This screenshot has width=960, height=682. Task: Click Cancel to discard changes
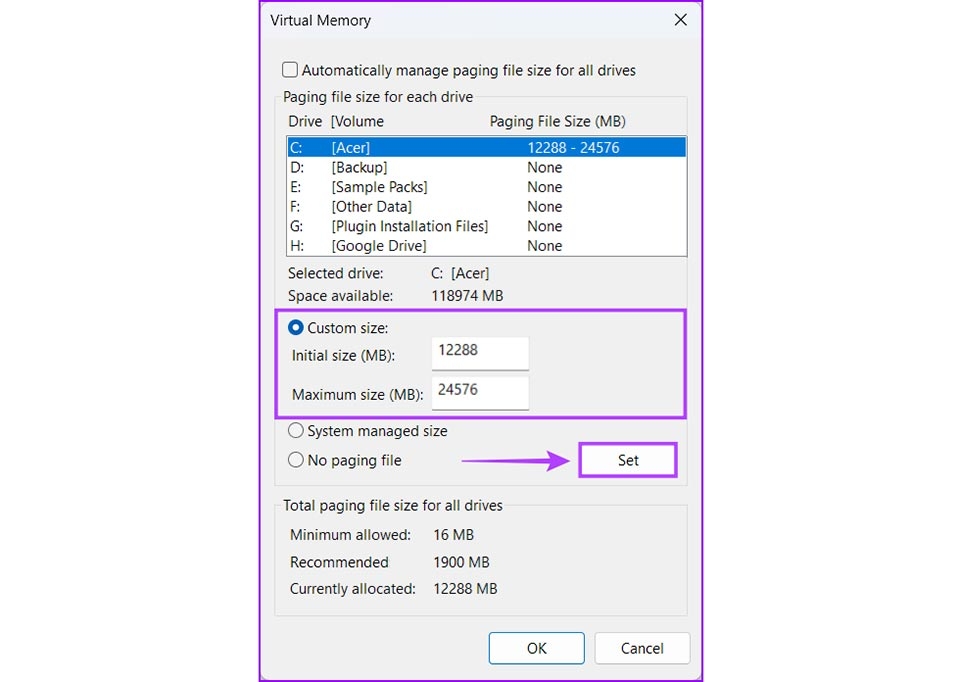coord(642,648)
